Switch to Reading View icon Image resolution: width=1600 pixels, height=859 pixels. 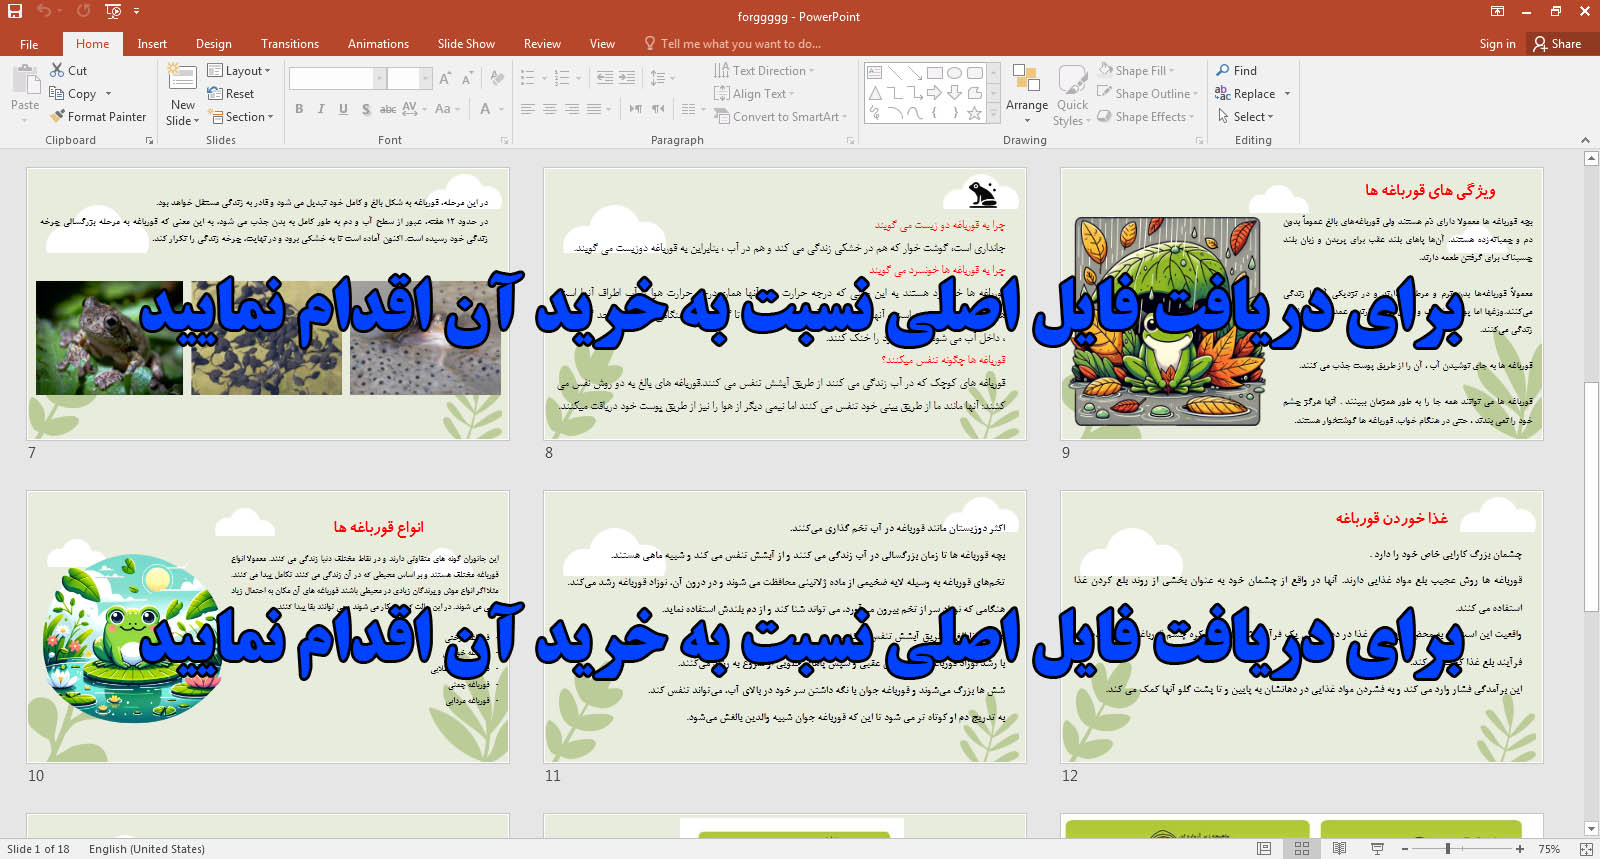point(1339,848)
